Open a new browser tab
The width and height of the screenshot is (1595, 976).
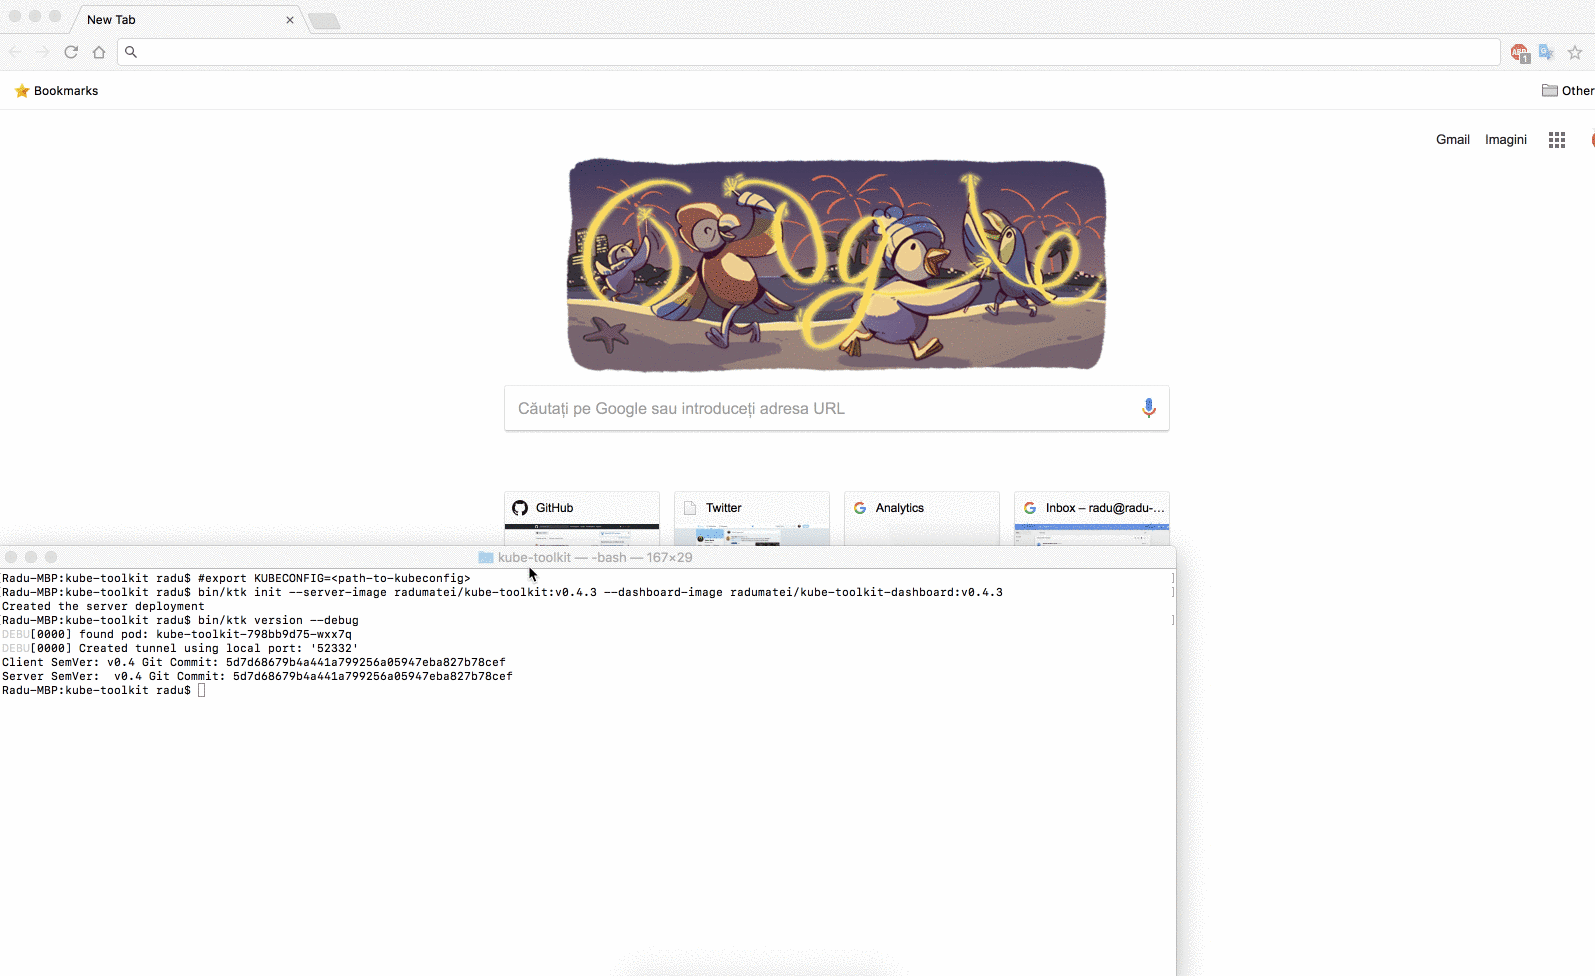coord(324,21)
